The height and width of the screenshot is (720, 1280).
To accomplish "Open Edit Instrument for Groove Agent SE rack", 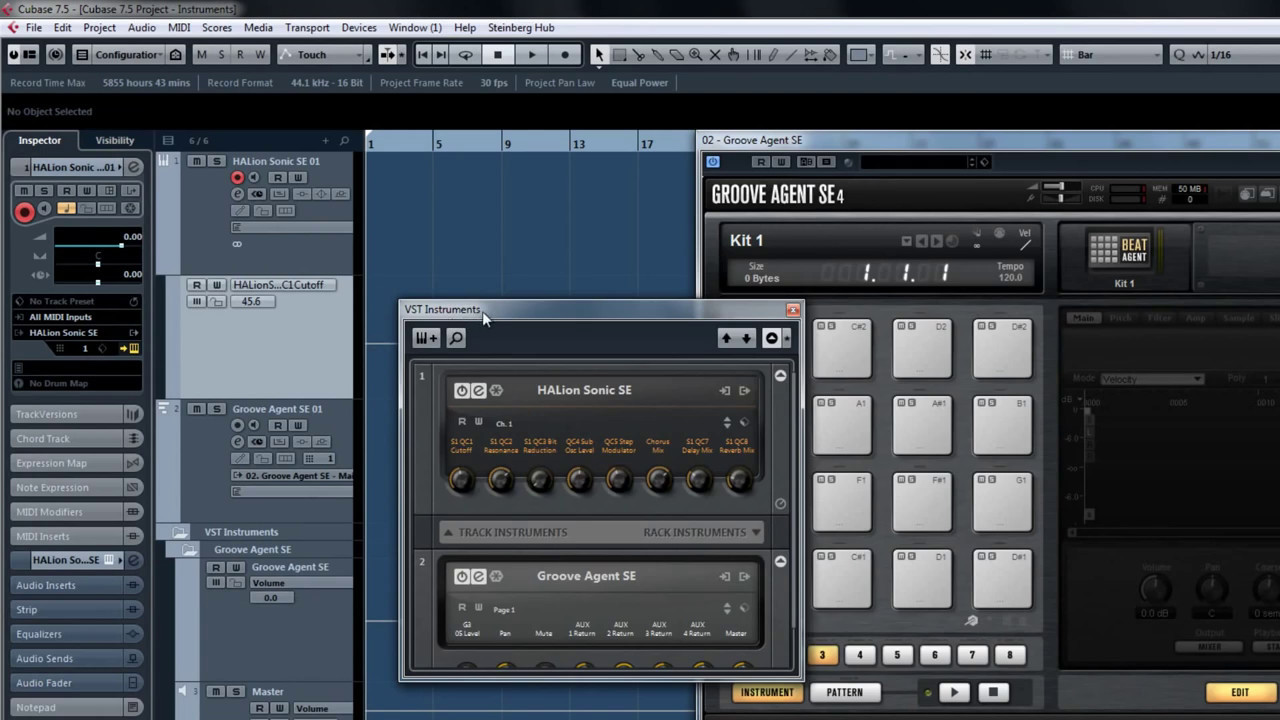I will coord(478,576).
